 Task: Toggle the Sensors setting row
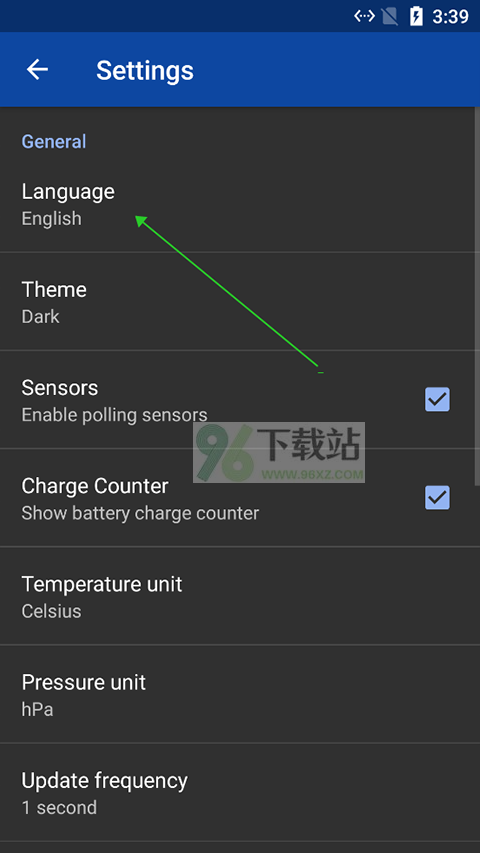(237, 400)
